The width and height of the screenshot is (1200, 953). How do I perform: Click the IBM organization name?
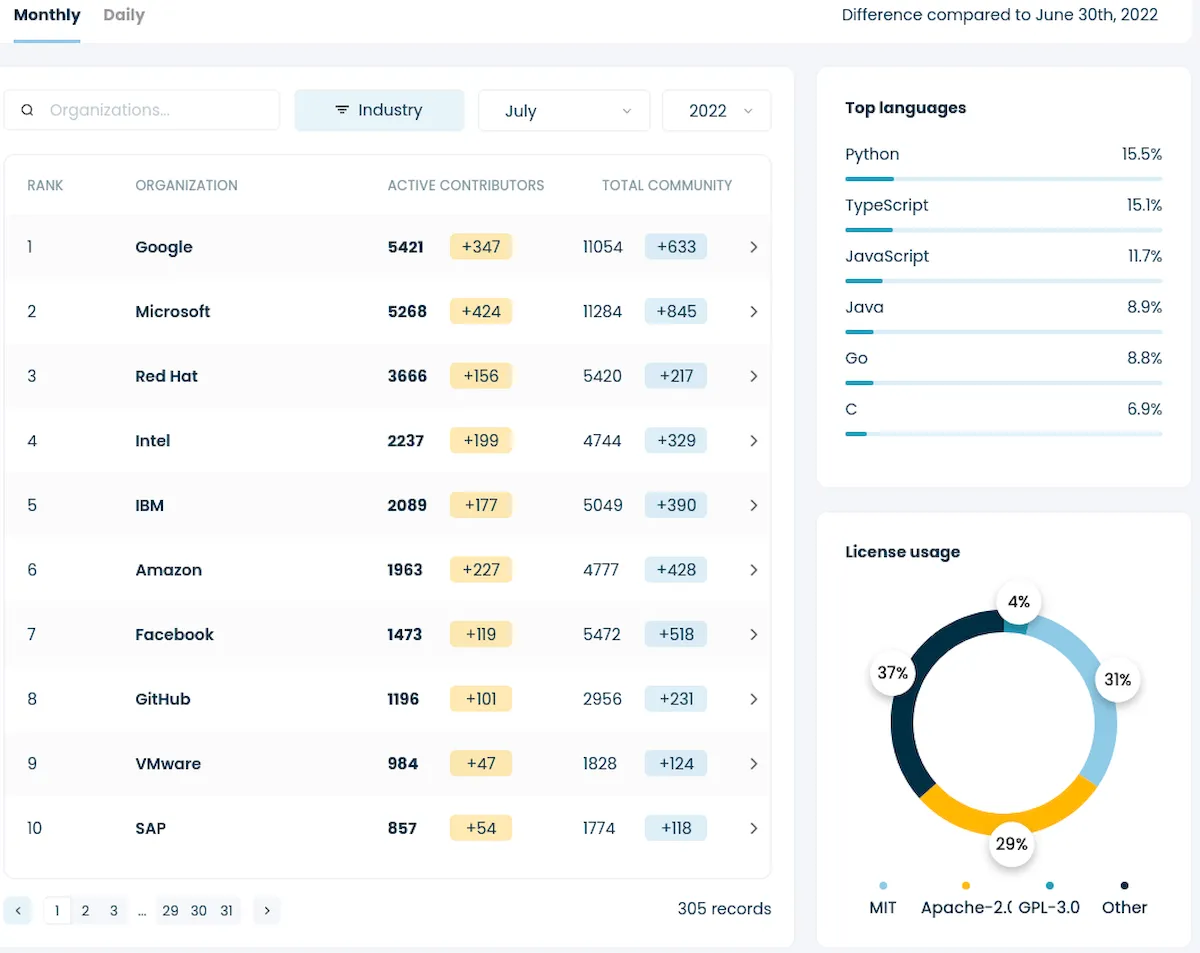[150, 505]
